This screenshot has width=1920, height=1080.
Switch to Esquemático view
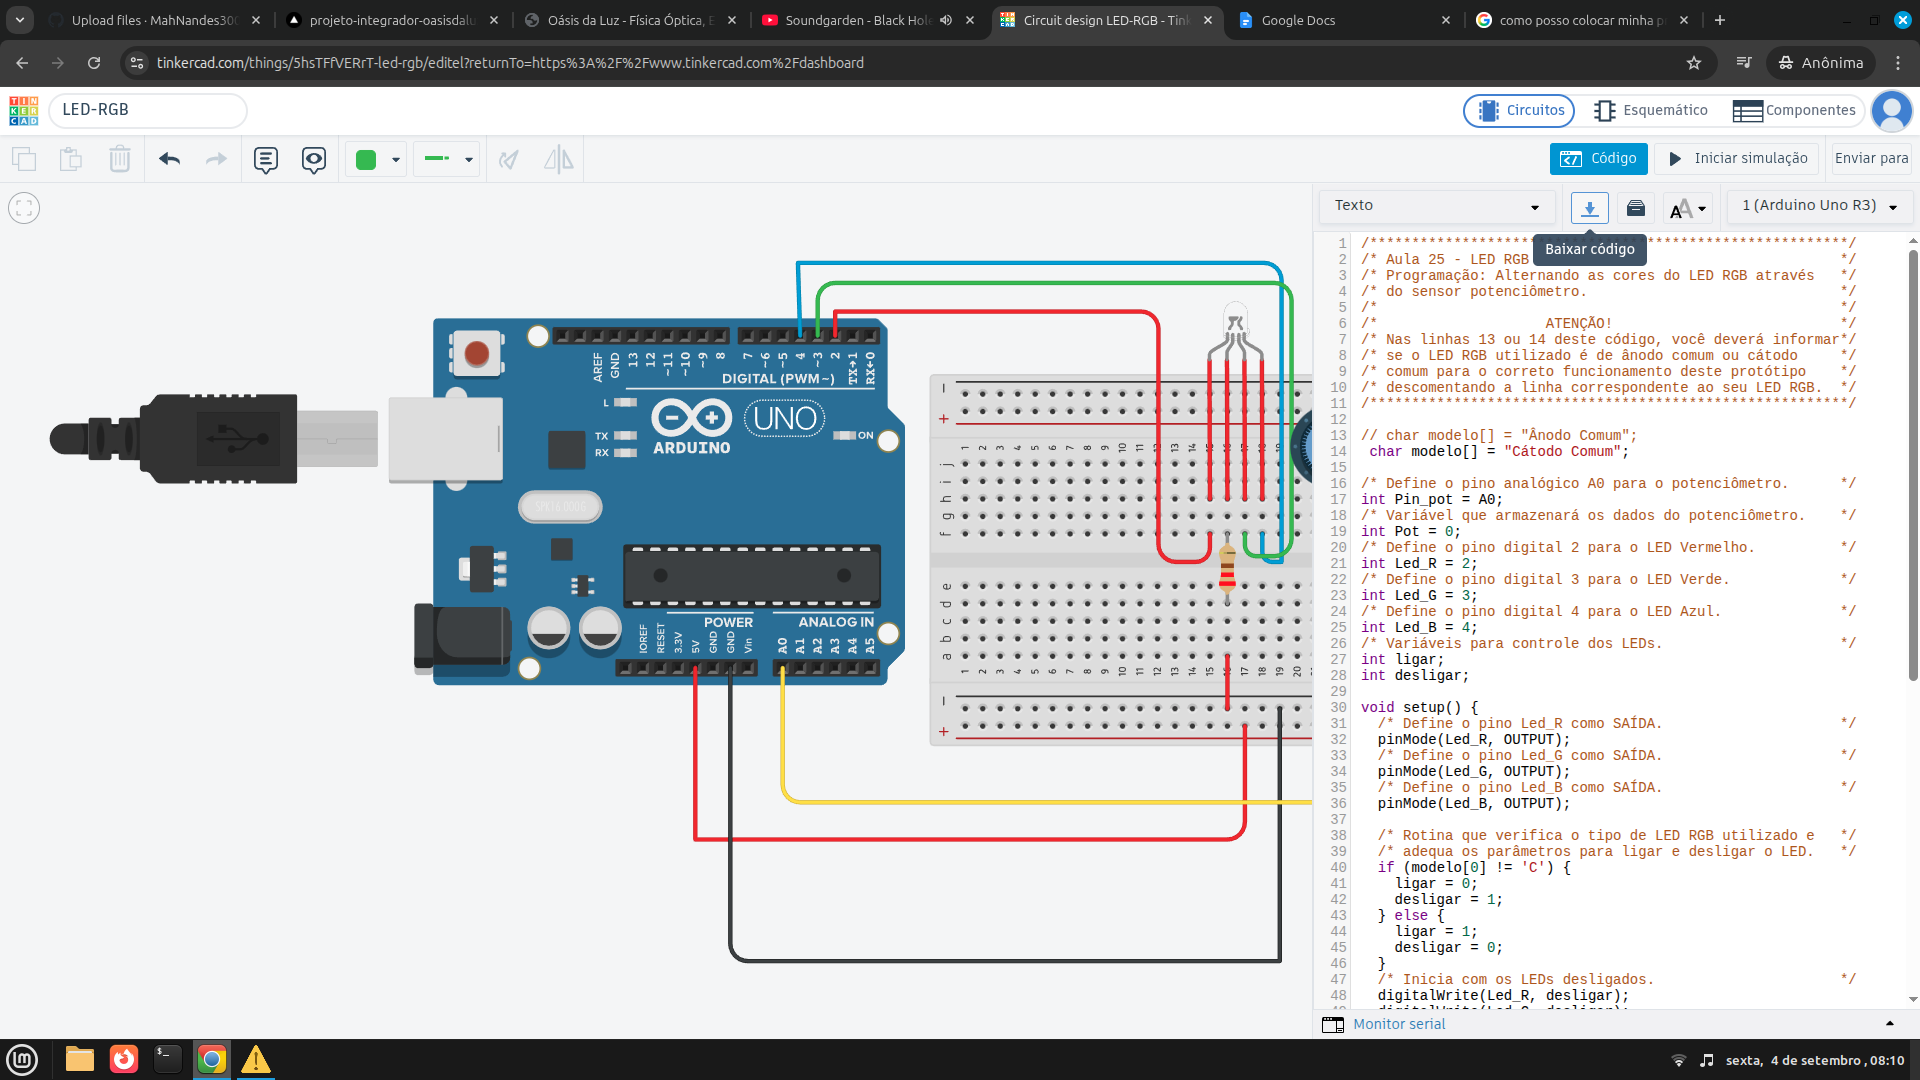(1652, 110)
